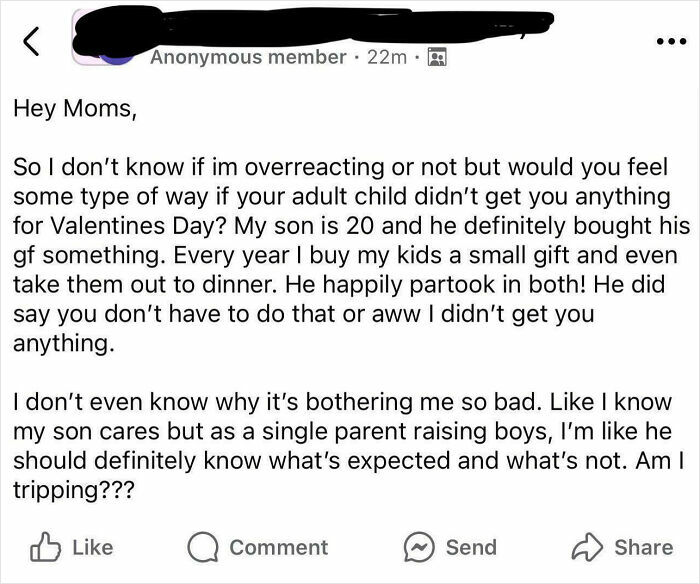The height and width of the screenshot is (584, 700).
Task: Click the Anonymous member name
Action: [248, 58]
